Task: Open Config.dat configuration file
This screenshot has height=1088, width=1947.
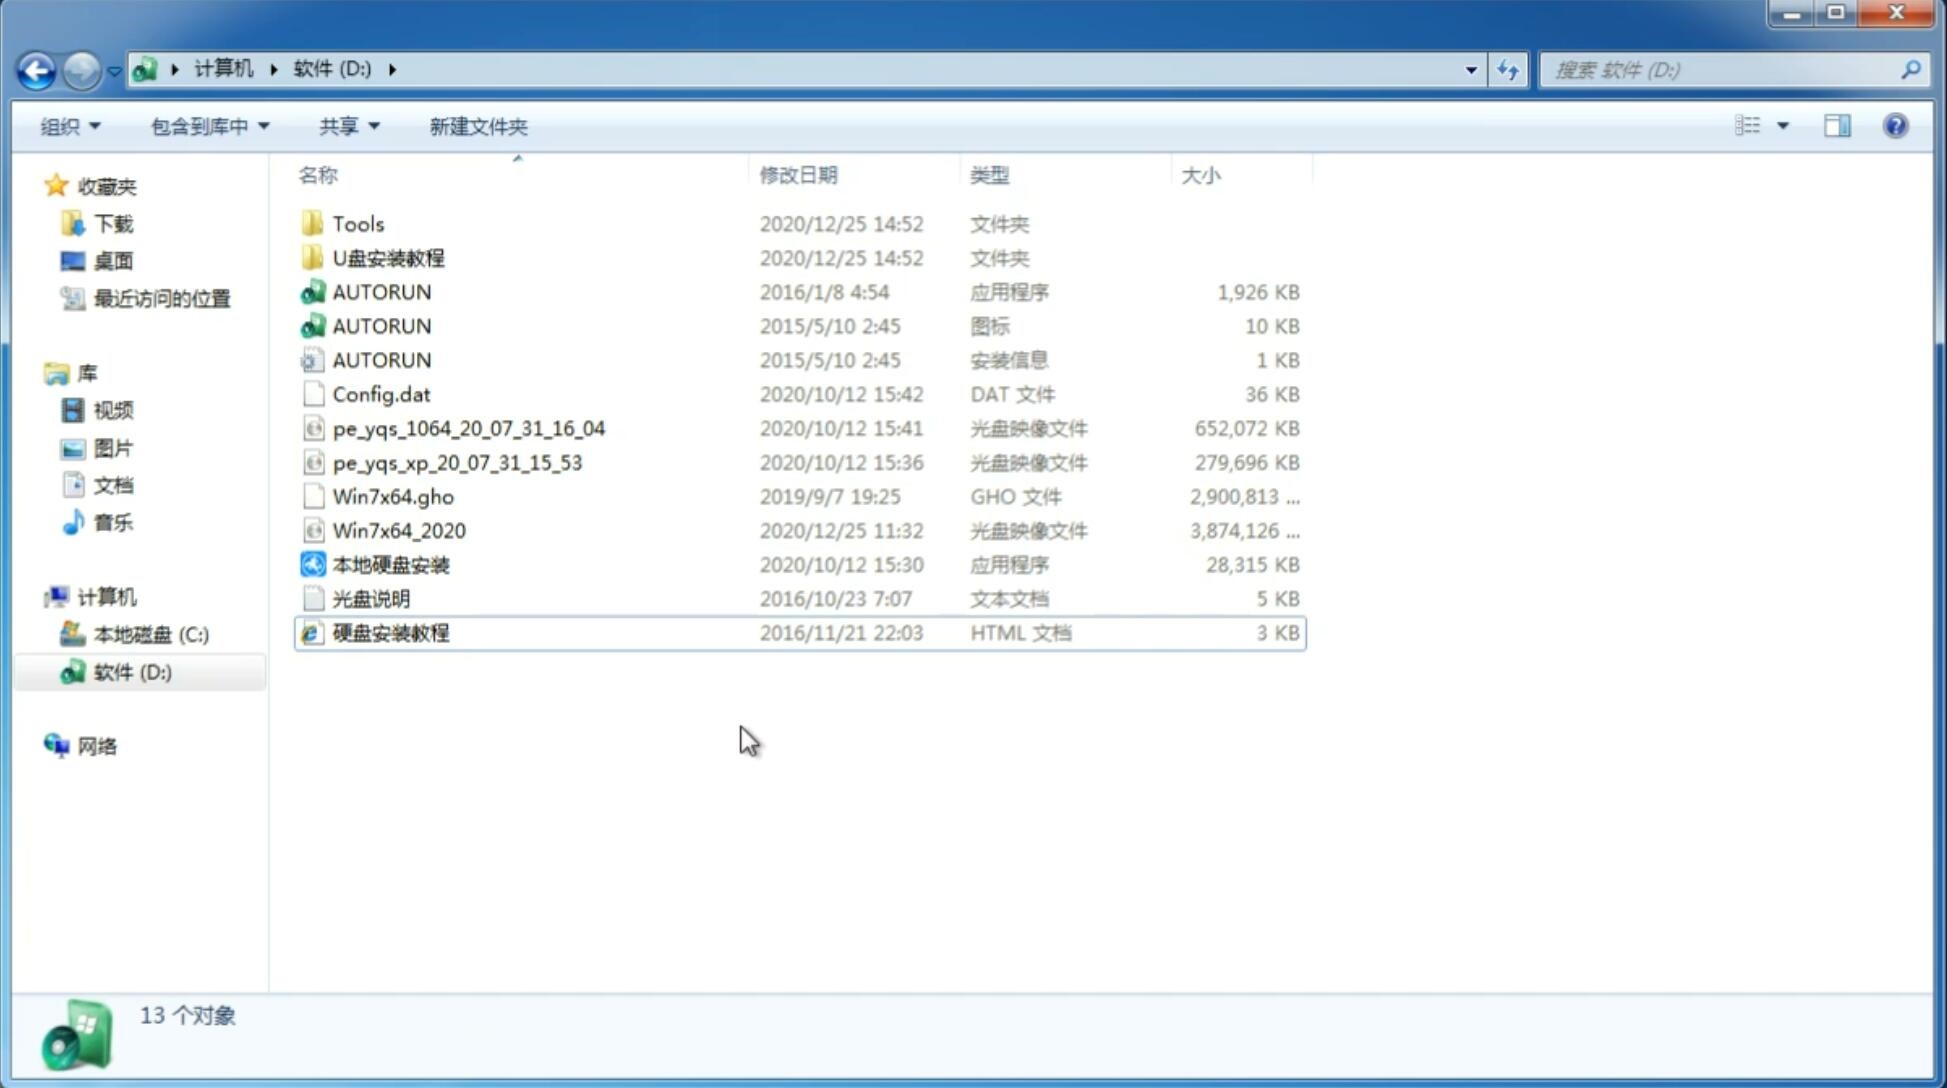Action: pos(382,393)
